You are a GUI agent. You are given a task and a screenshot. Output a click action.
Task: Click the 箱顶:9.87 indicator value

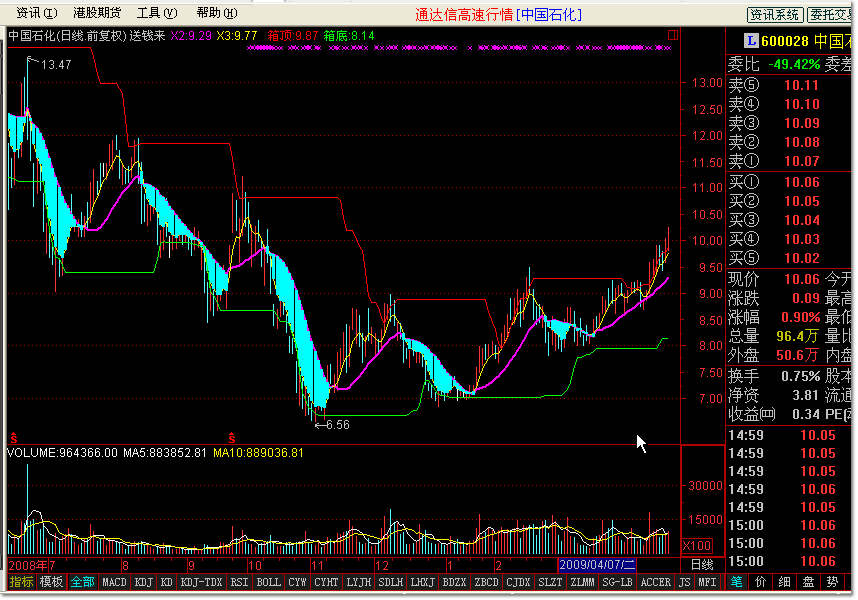[x=292, y=36]
